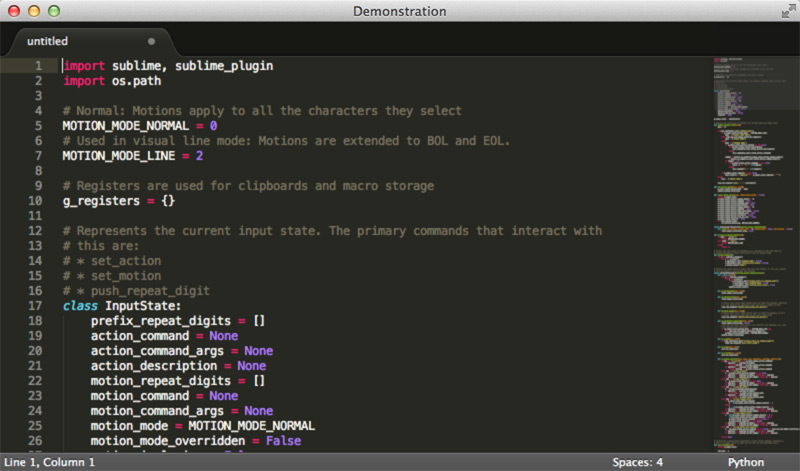Click line number 26 in the gutter
Image resolution: width=800 pixels, height=471 pixels.
[x=35, y=441]
